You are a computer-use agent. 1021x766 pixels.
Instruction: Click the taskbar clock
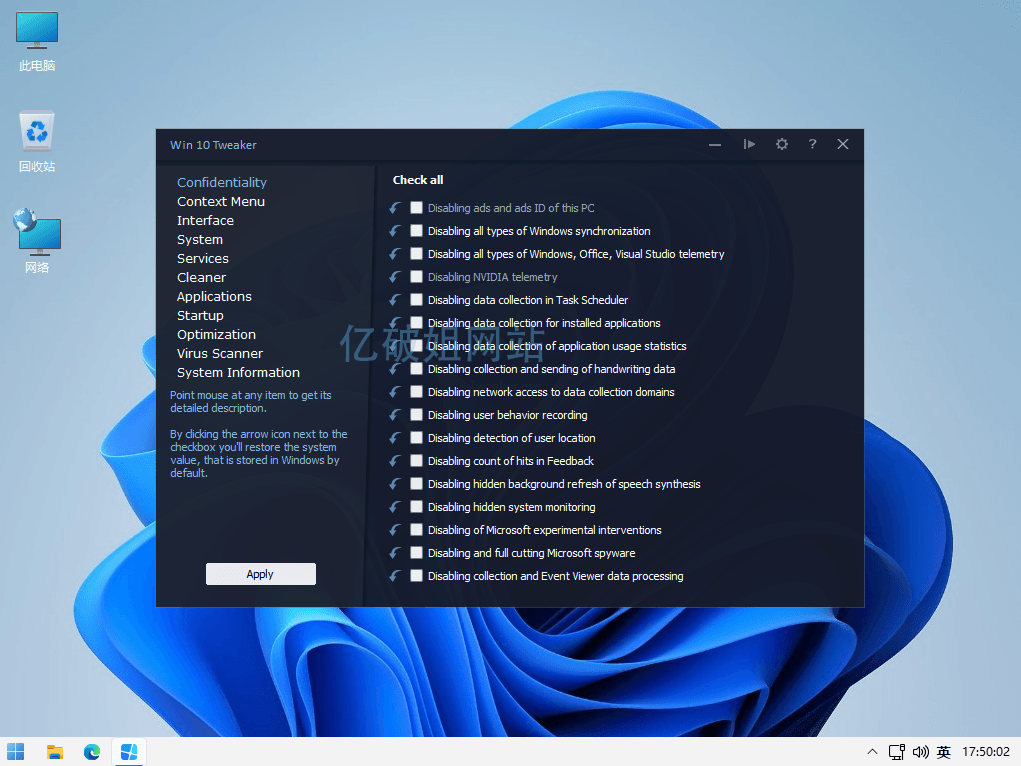[x=985, y=752]
